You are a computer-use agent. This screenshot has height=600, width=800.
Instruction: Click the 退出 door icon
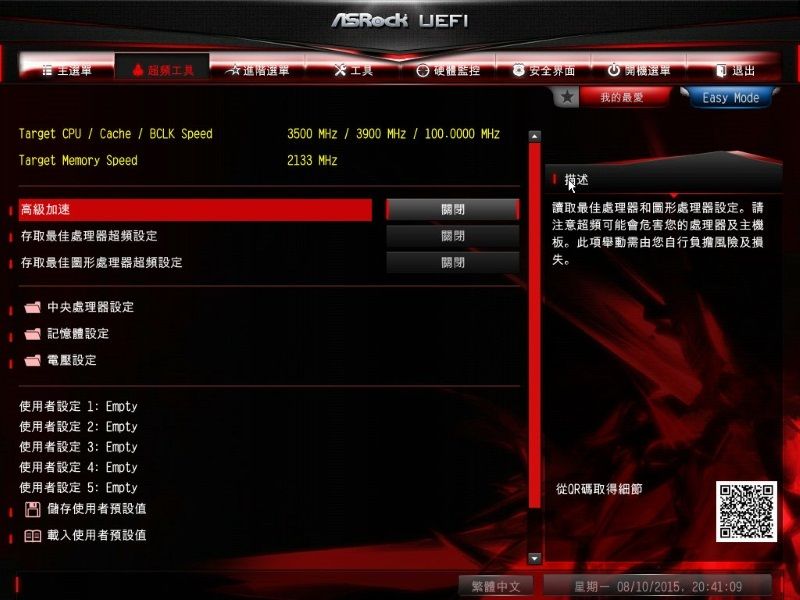721,70
